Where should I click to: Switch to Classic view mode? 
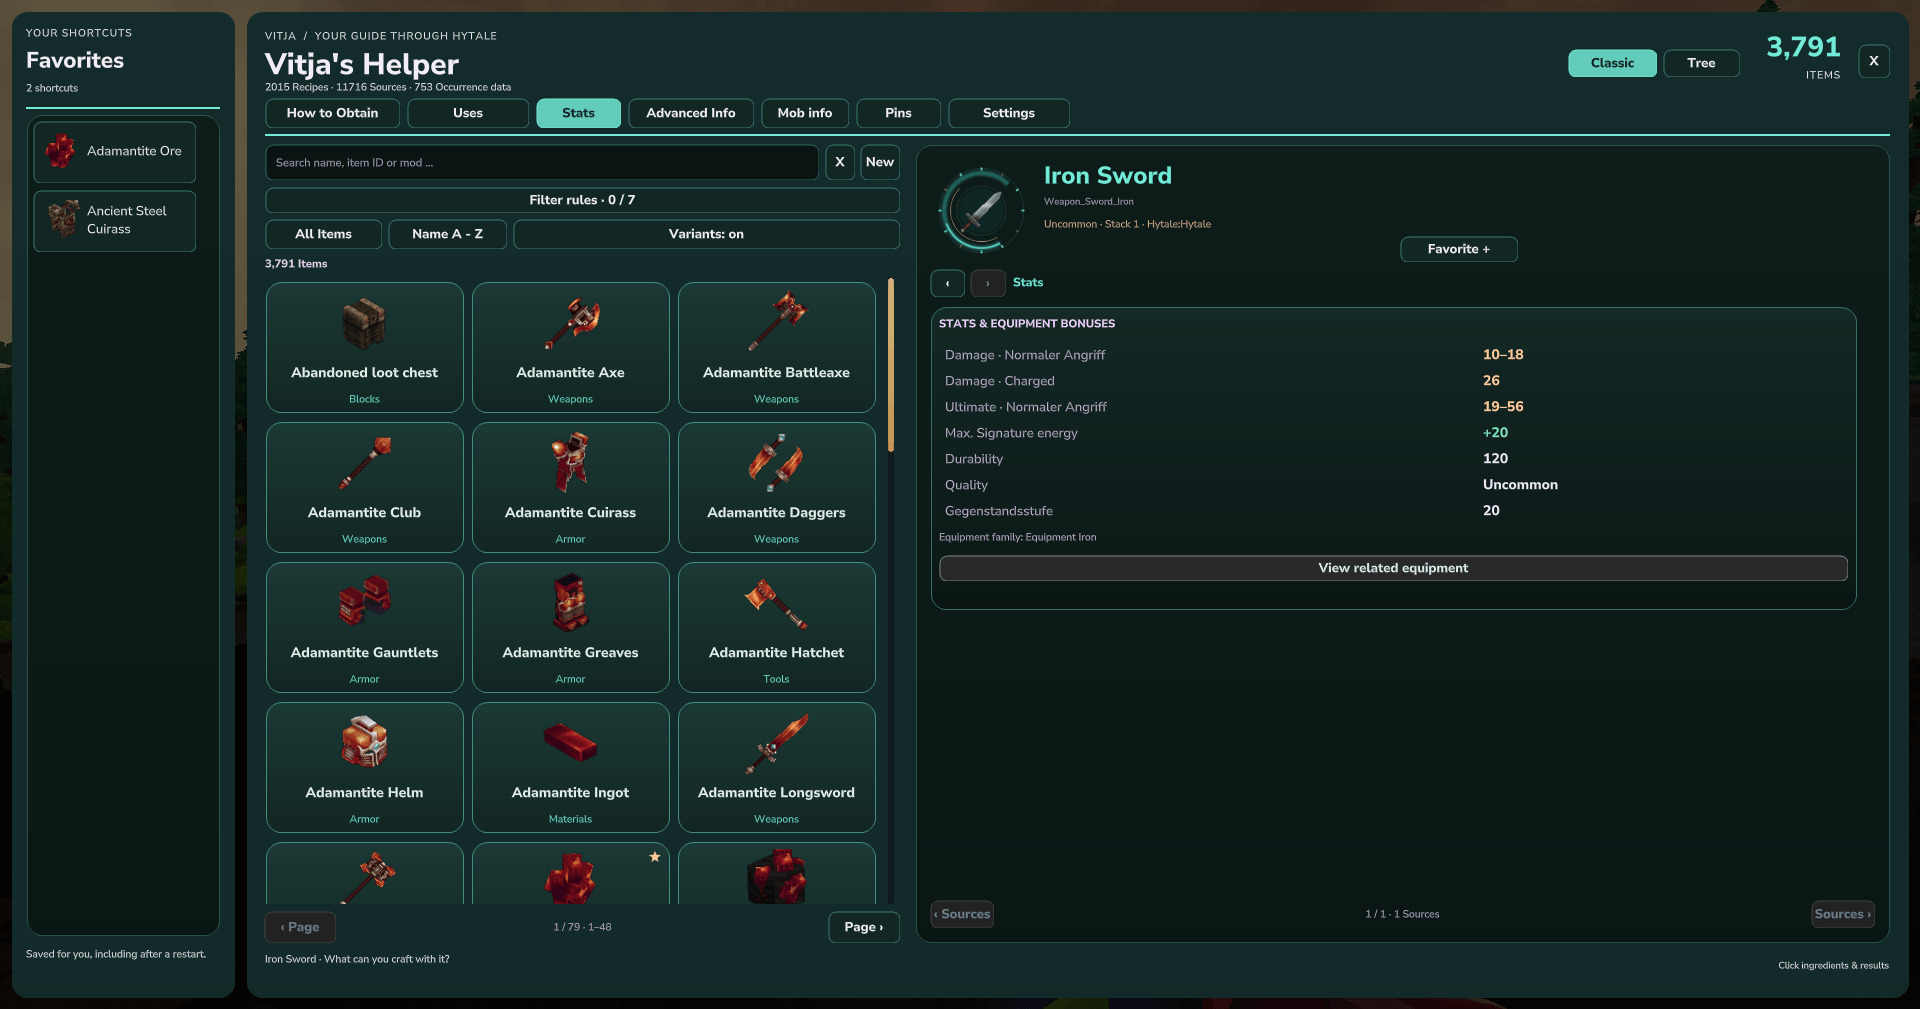coord(1612,63)
